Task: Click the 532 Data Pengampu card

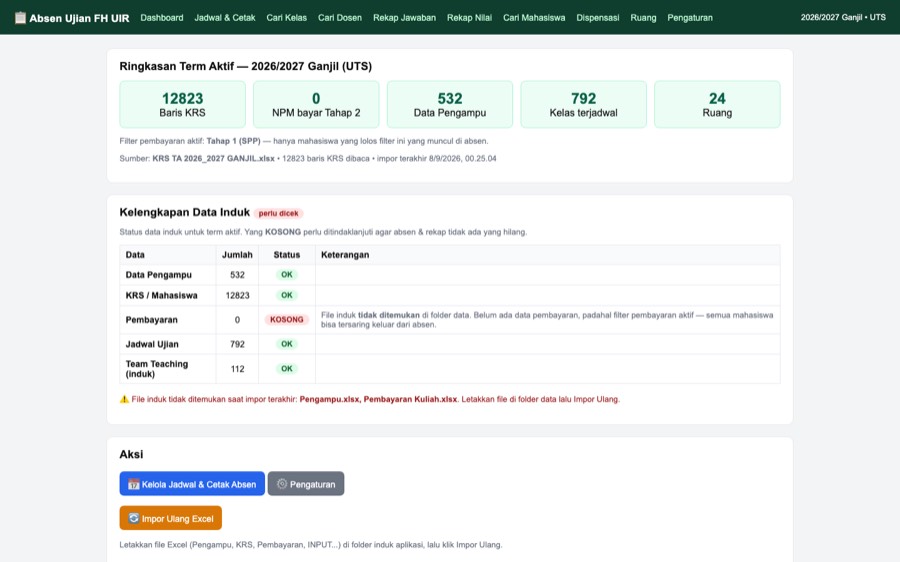Action: 450,104
